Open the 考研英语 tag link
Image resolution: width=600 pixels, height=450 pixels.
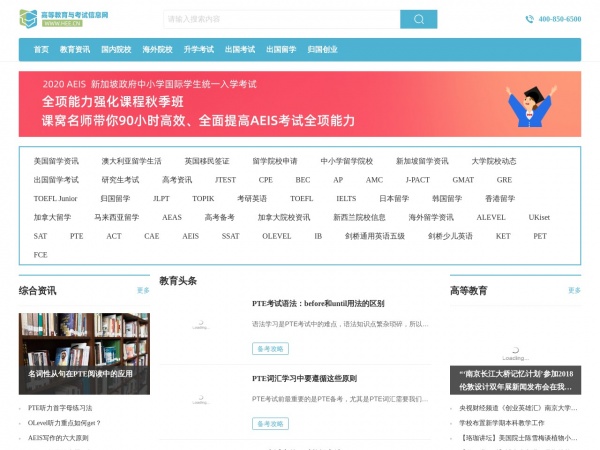tap(252, 199)
